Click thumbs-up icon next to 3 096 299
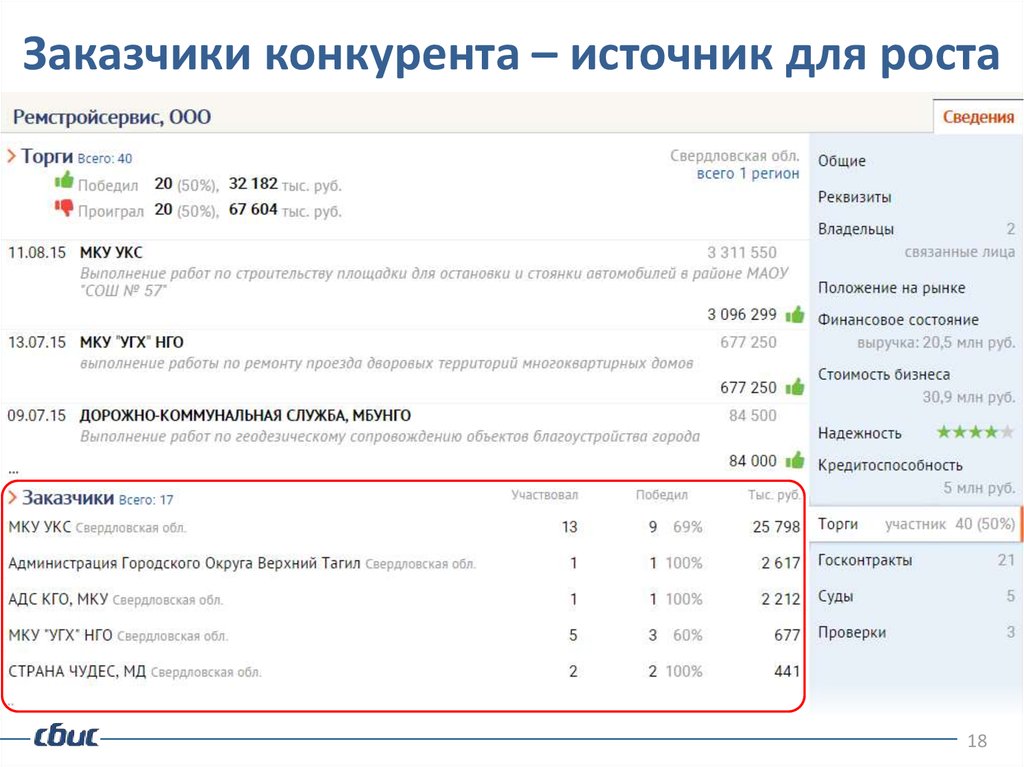This screenshot has height=767, width=1024. 795,314
